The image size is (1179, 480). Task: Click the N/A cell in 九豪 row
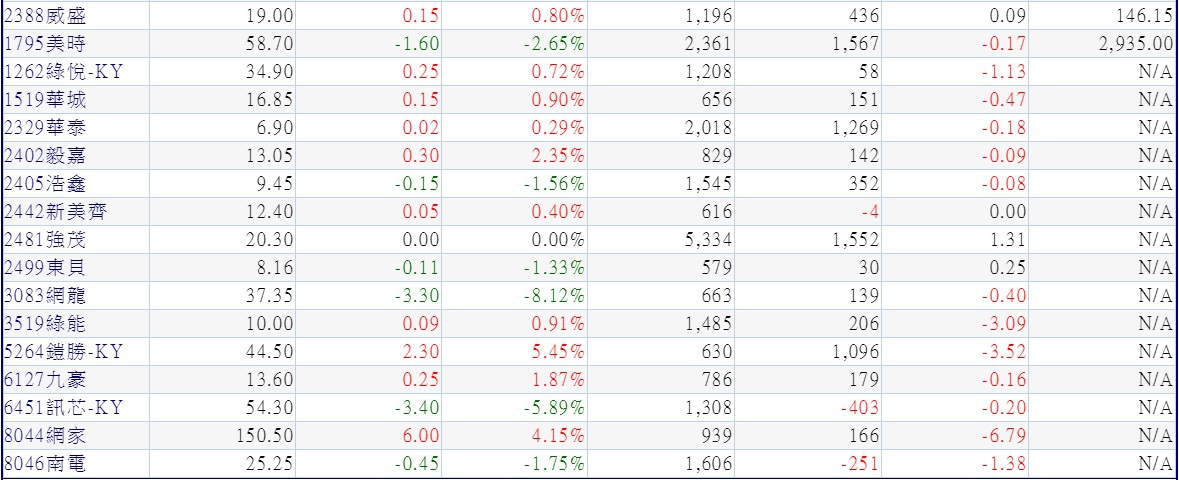(1156, 381)
